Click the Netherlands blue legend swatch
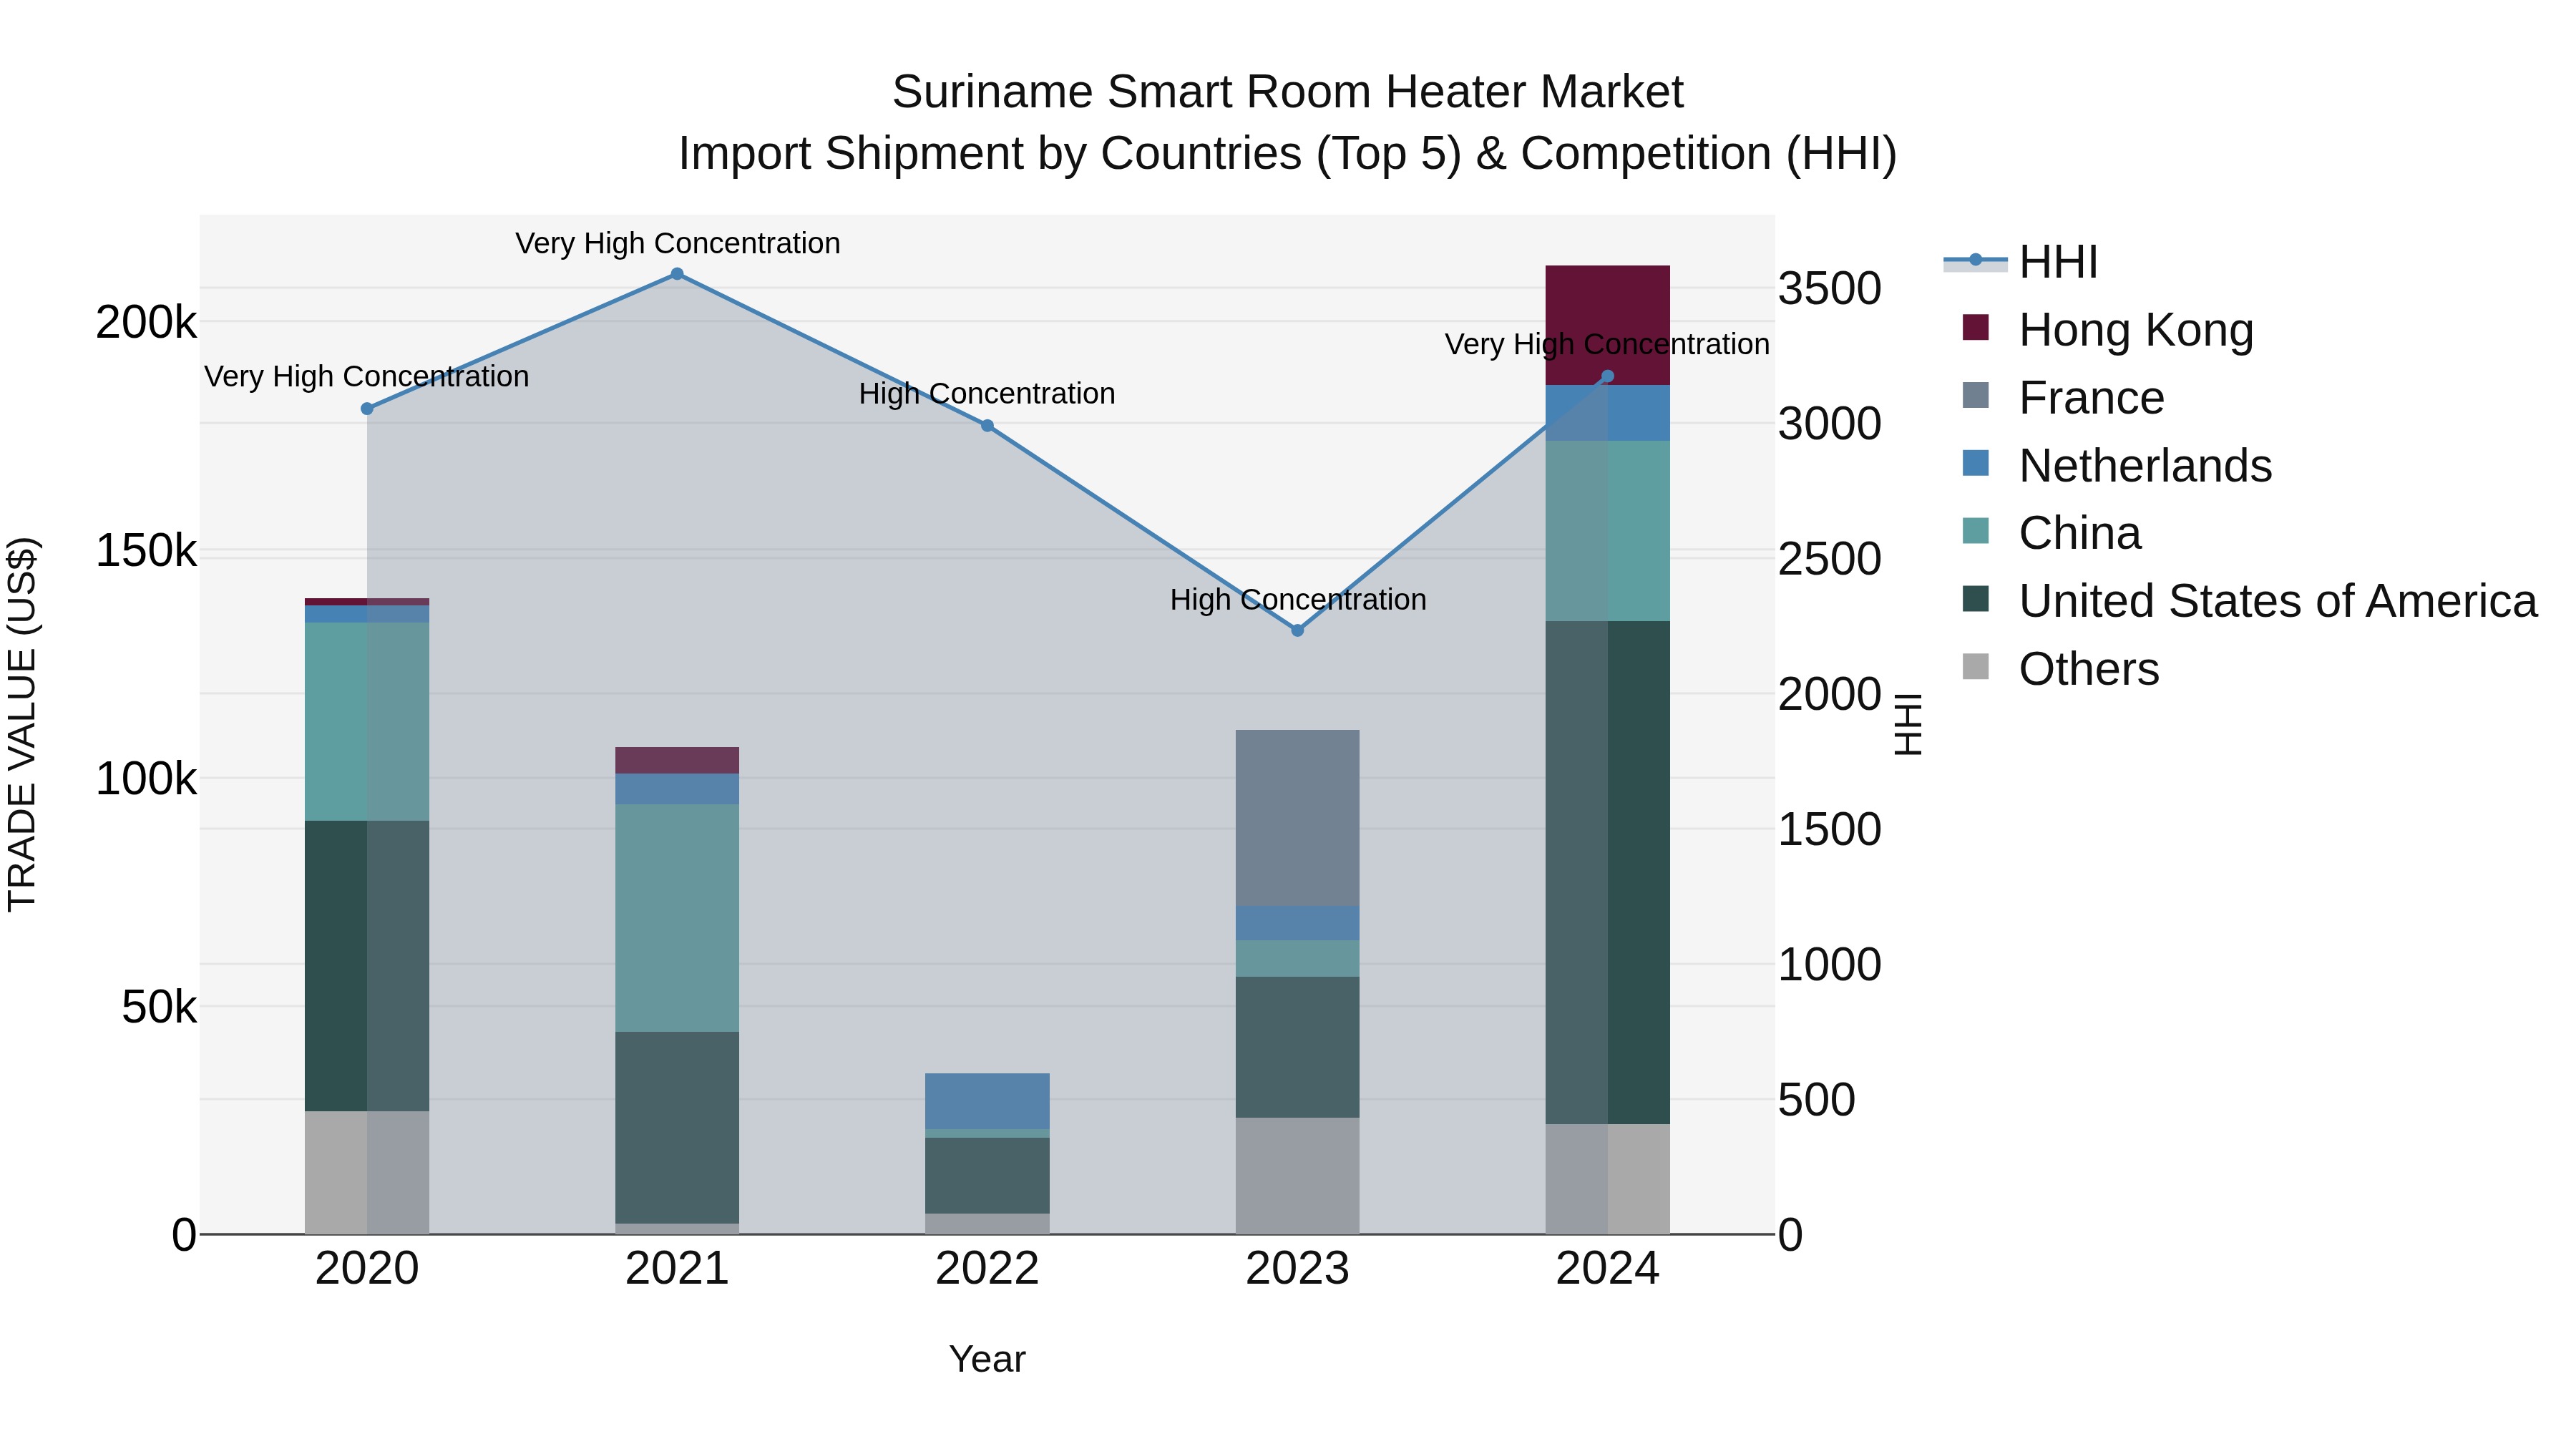Viewport: 2576px width, 1449px height. pos(1976,463)
